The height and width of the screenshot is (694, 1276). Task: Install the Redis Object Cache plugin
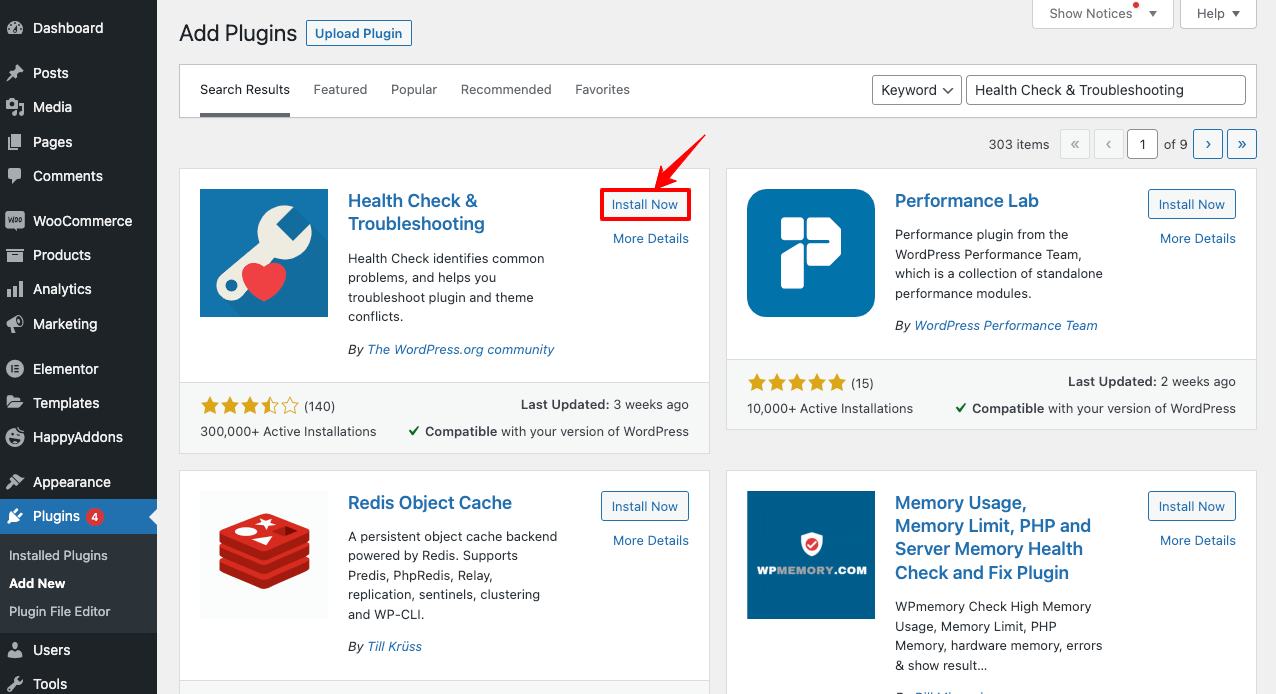pos(645,506)
